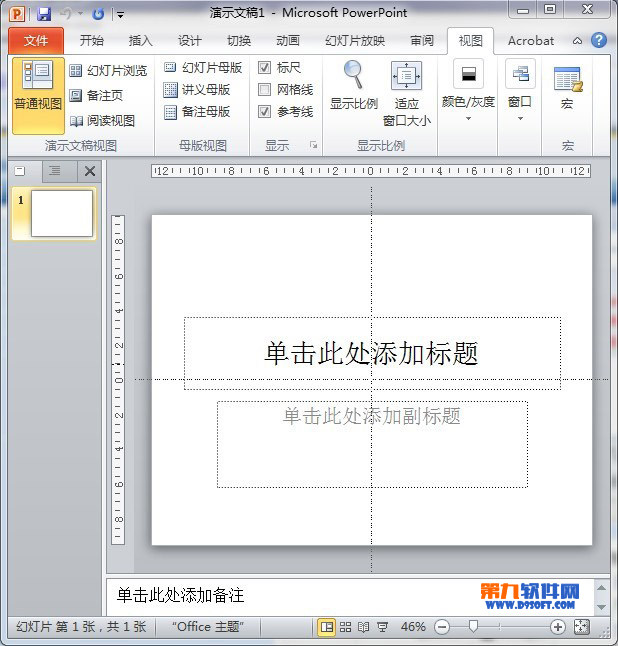Image resolution: width=618 pixels, height=646 pixels.
Task: Switch to Reading View (阅读视图)
Action: [x=102, y=121]
